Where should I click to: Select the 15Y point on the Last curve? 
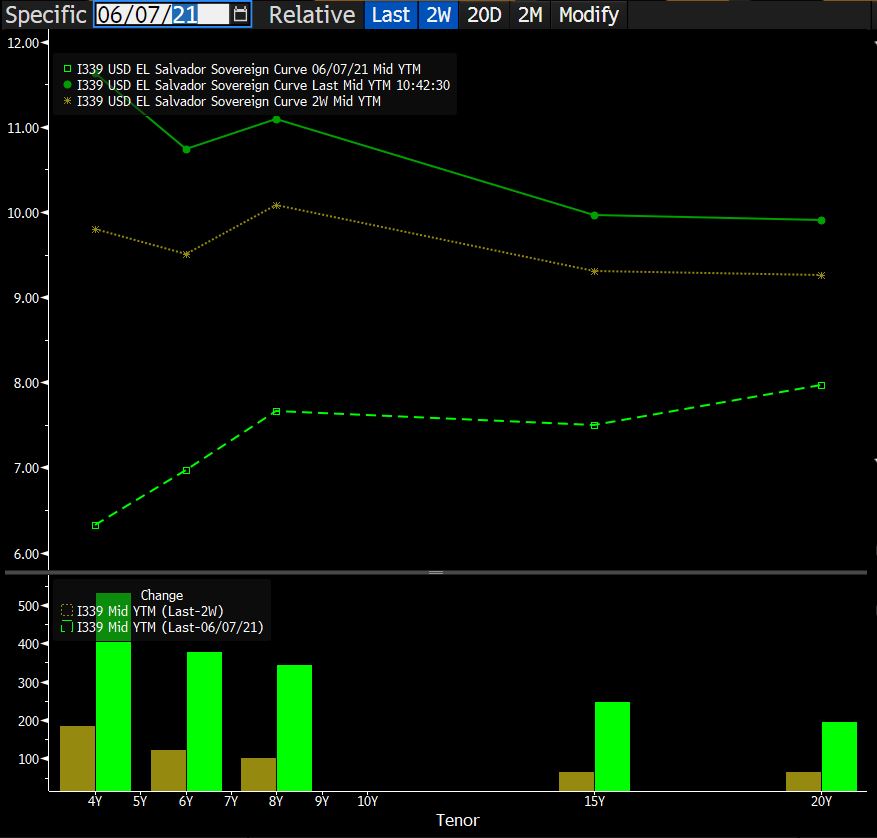pyautogui.click(x=595, y=215)
